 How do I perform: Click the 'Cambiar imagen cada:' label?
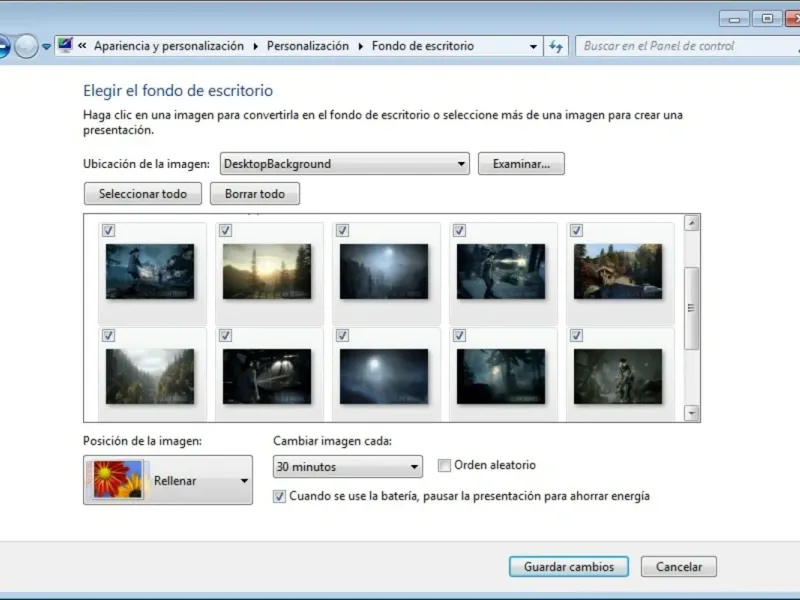333,441
